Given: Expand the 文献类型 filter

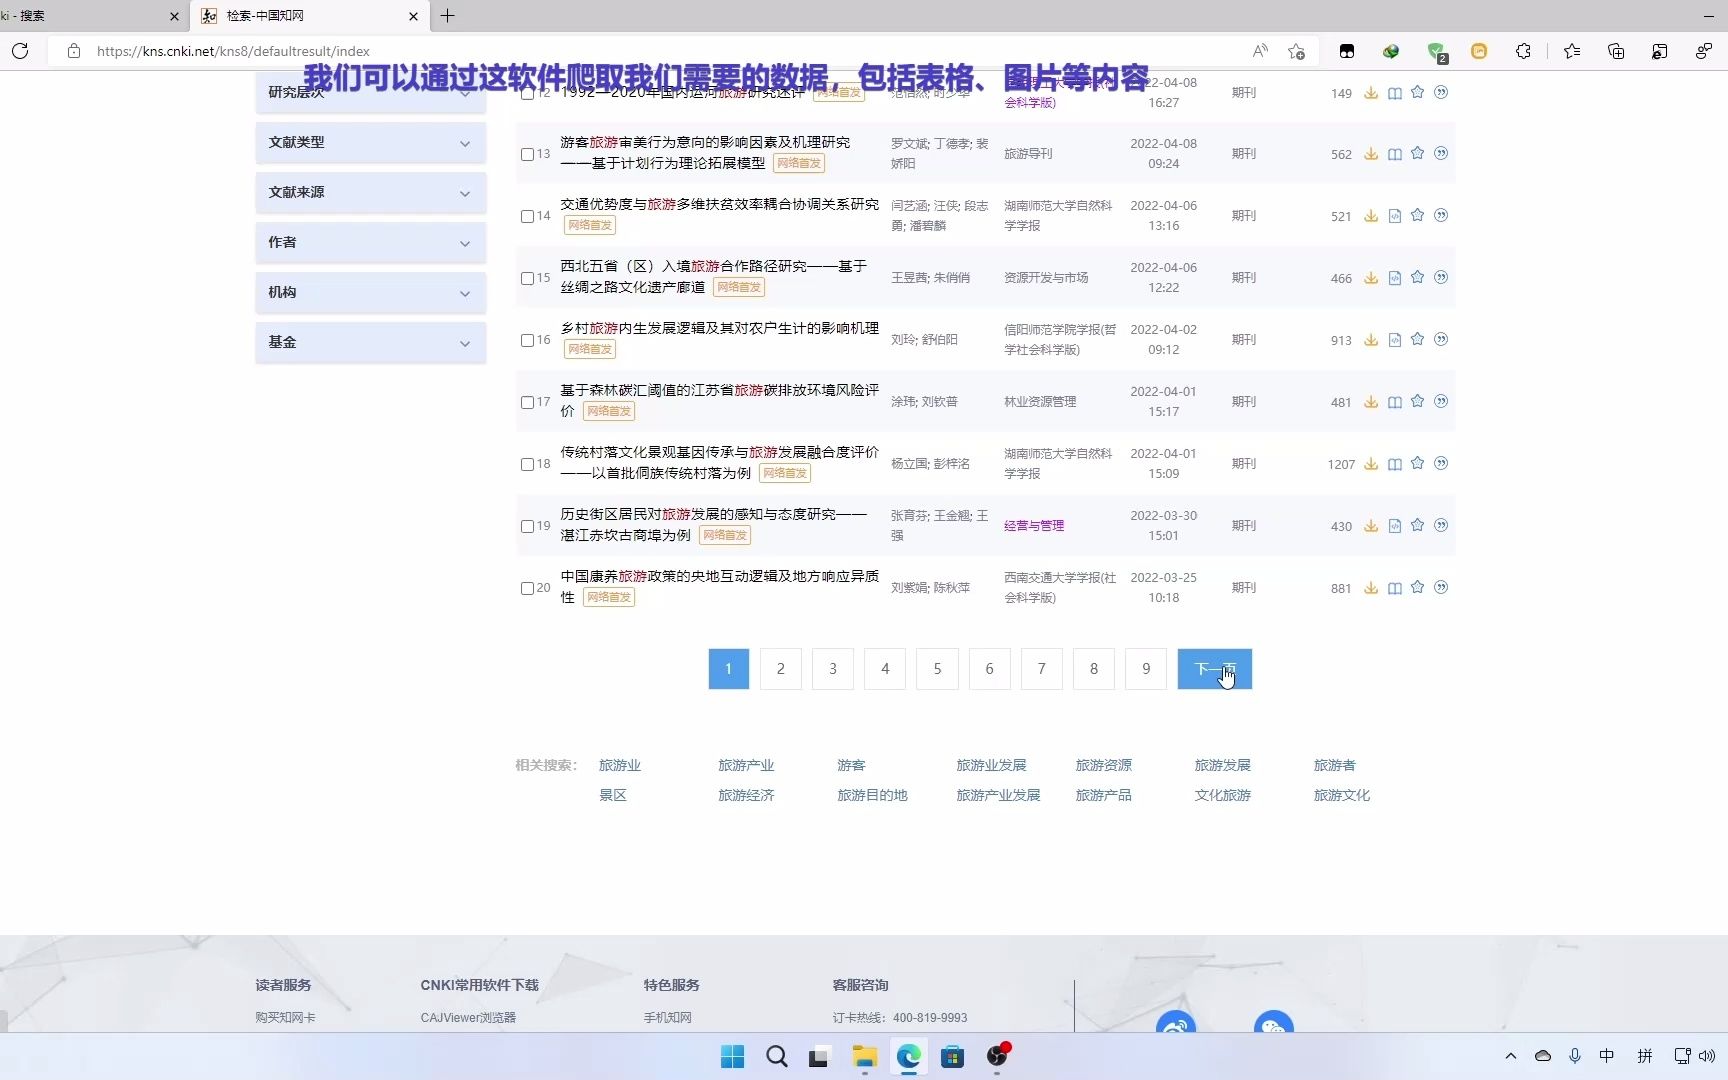Looking at the screenshot, I should coord(370,142).
